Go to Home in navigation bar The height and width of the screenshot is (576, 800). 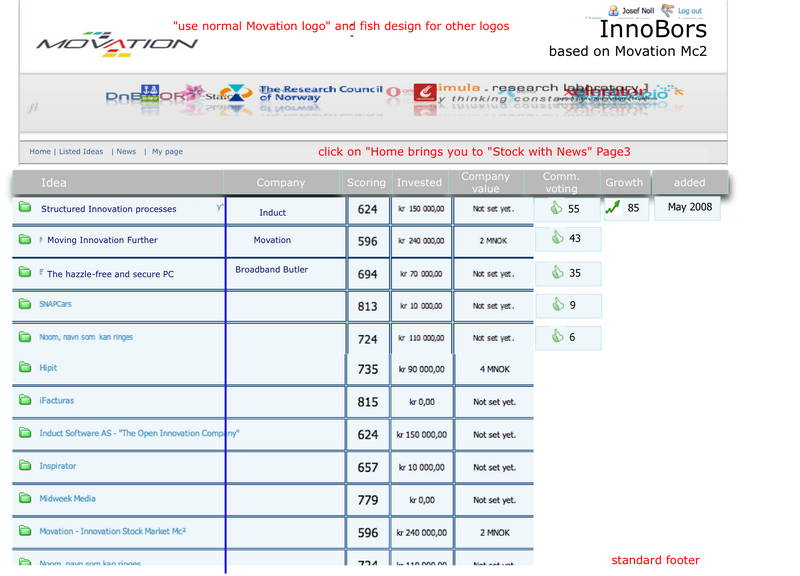tap(40, 152)
